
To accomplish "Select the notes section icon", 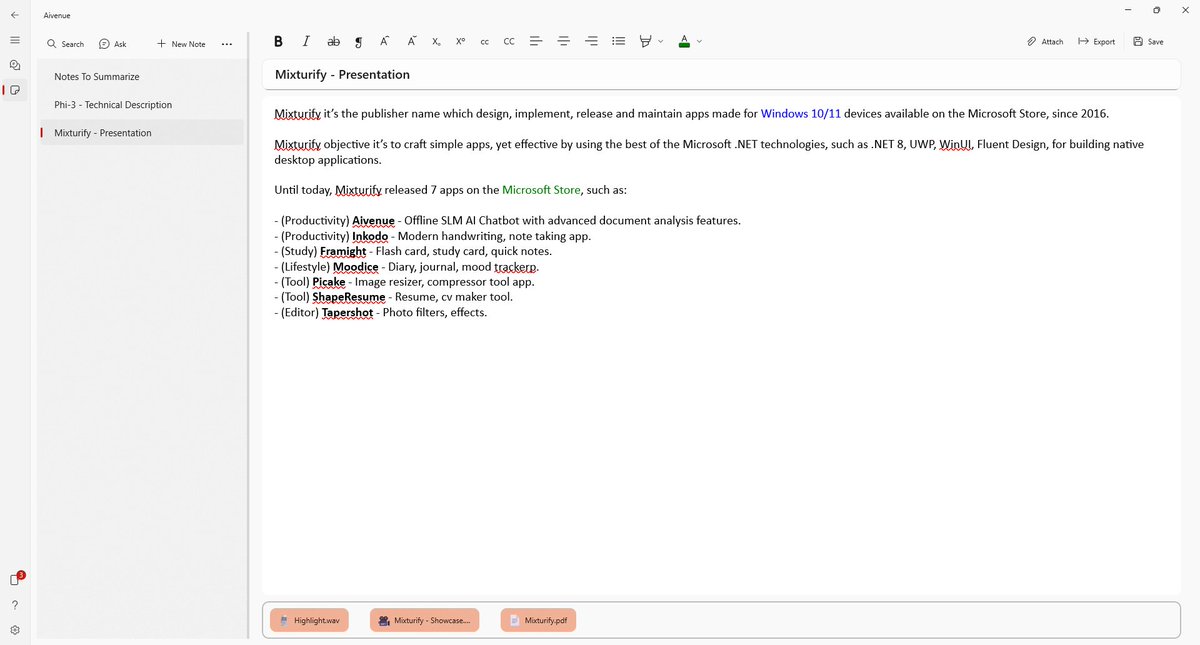I will 15,90.
